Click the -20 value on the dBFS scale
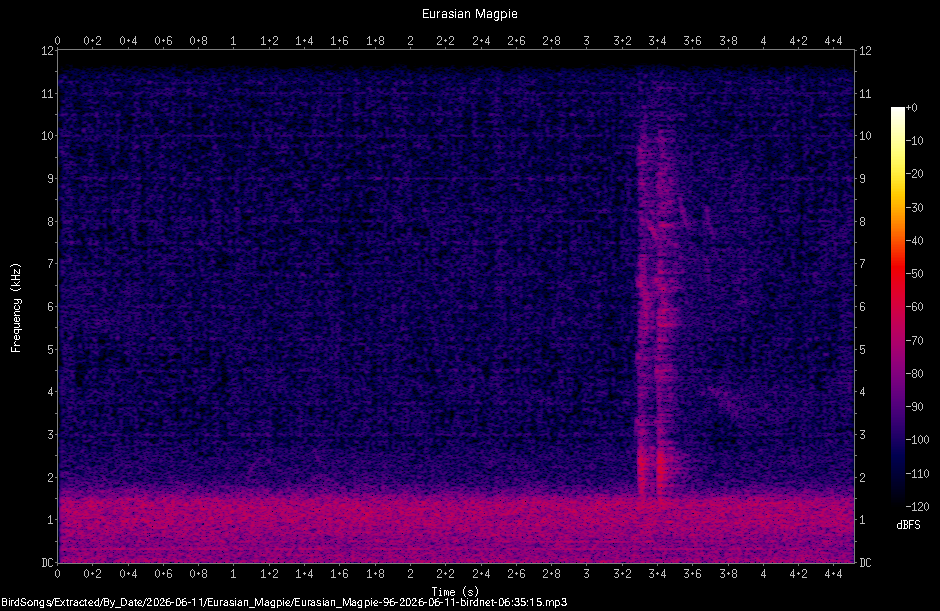Image resolution: width=940 pixels, height=611 pixels. coord(914,174)
